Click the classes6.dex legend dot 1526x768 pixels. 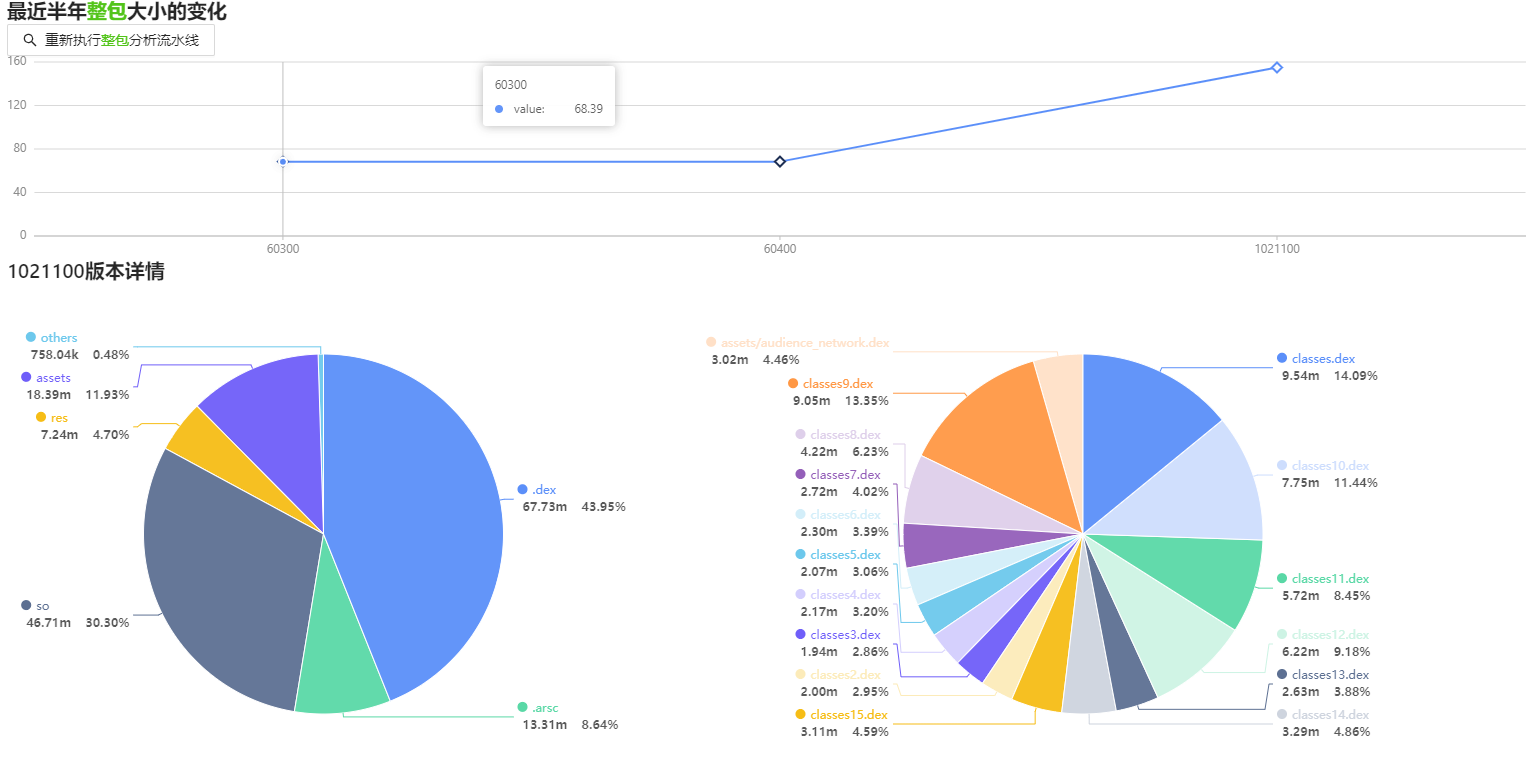tap(801, 514)
